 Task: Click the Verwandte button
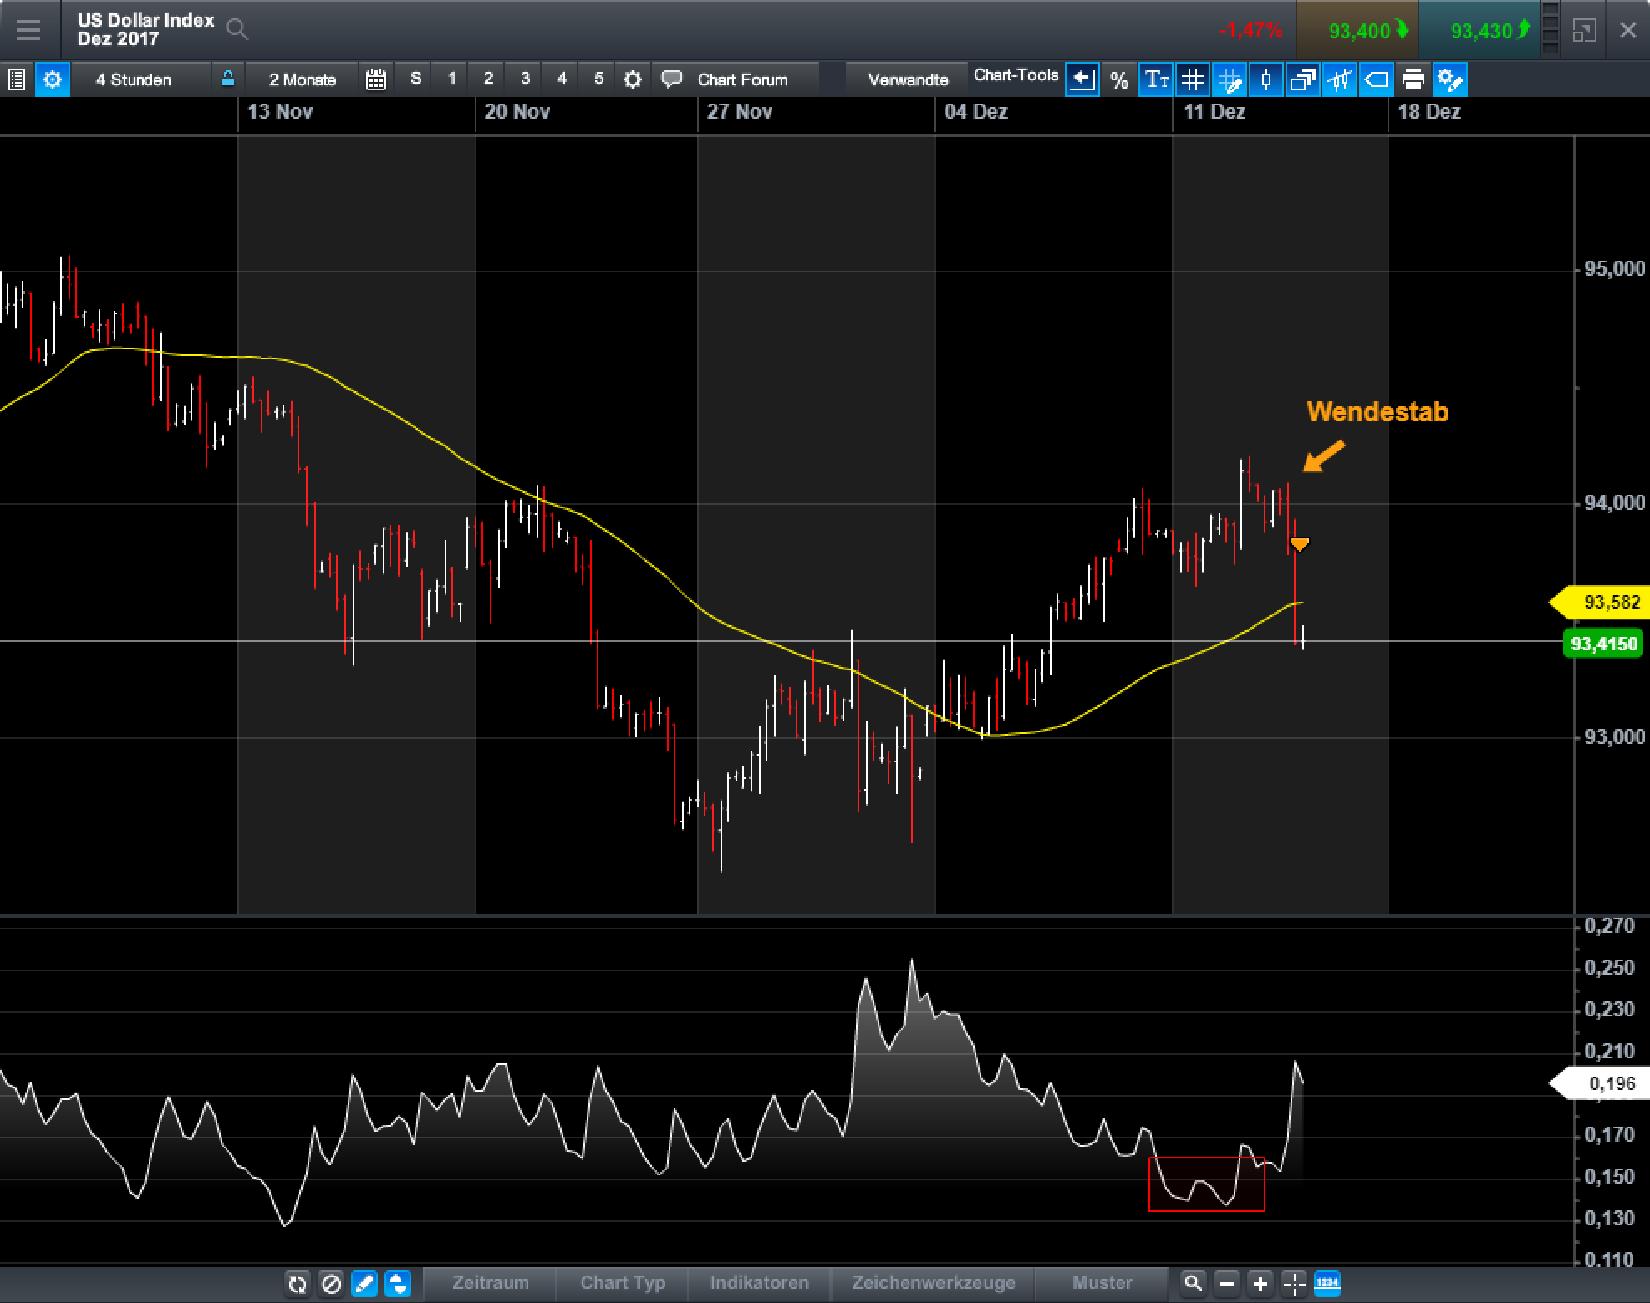[908, 77]
